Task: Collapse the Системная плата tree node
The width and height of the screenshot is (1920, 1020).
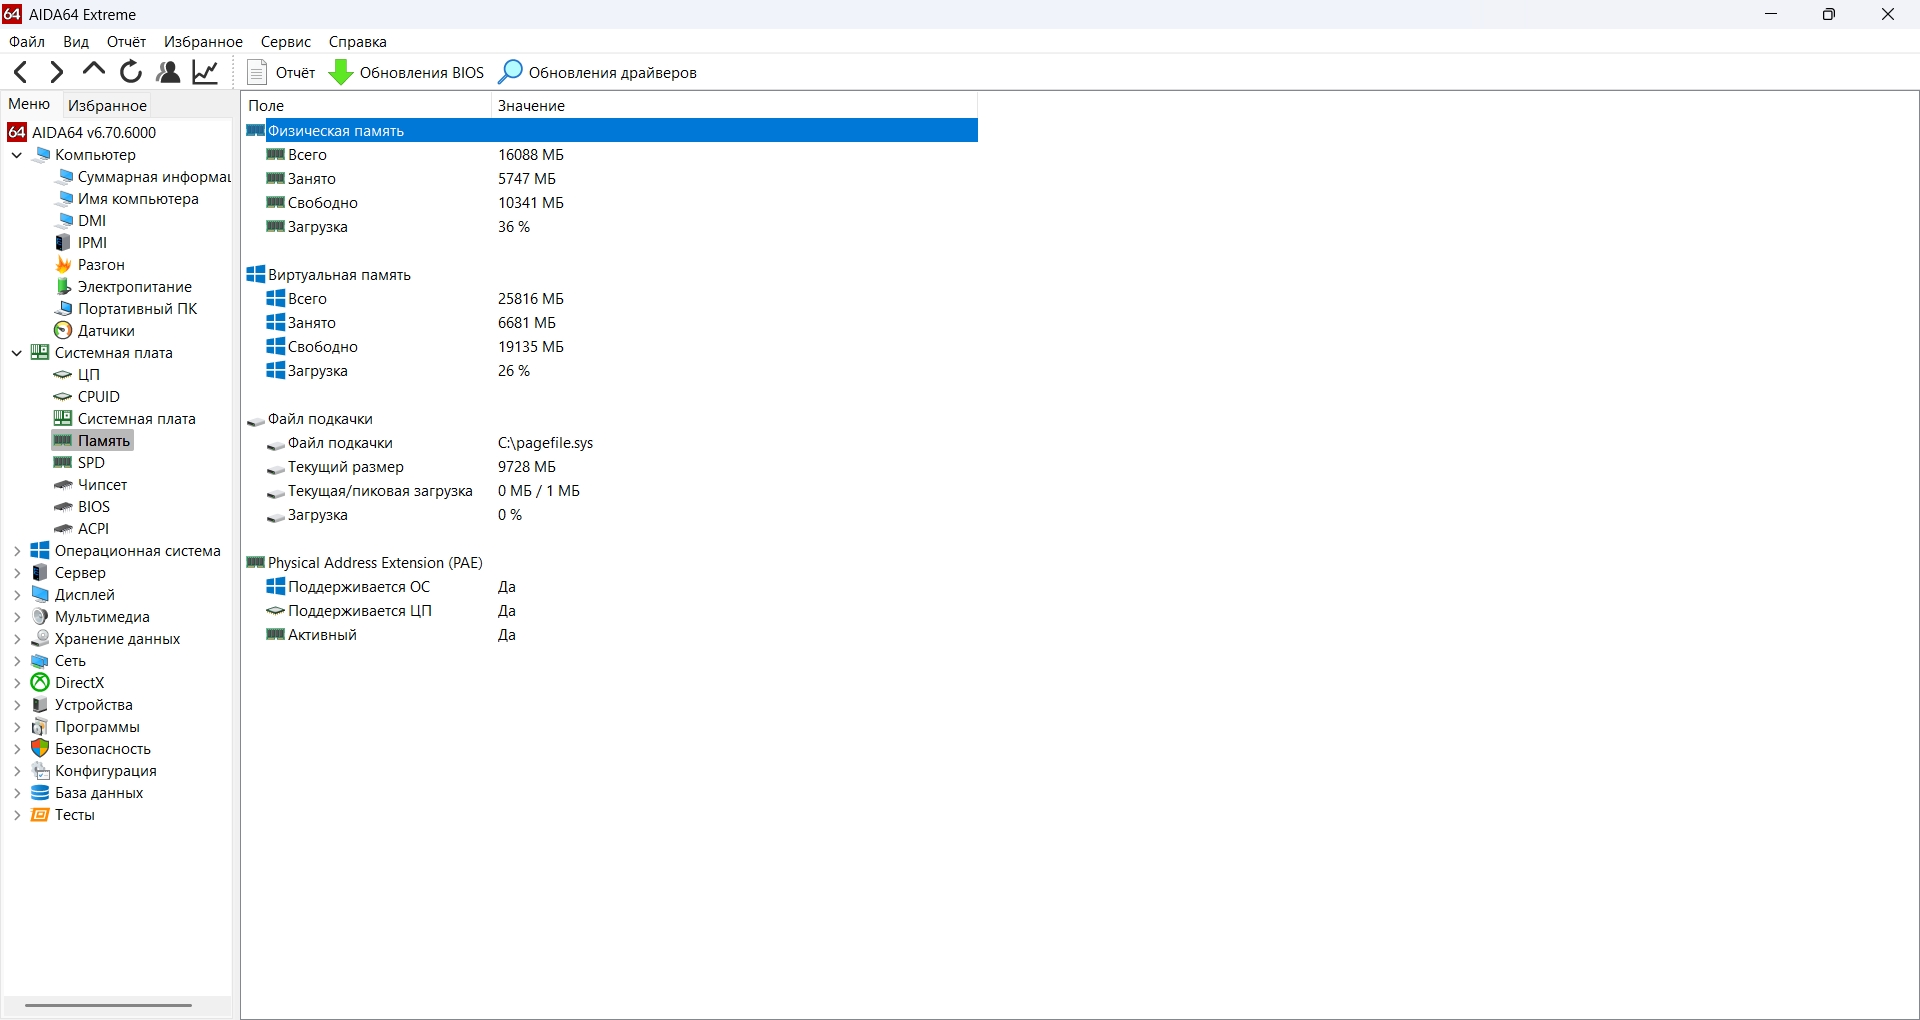Action: (17, 353)
